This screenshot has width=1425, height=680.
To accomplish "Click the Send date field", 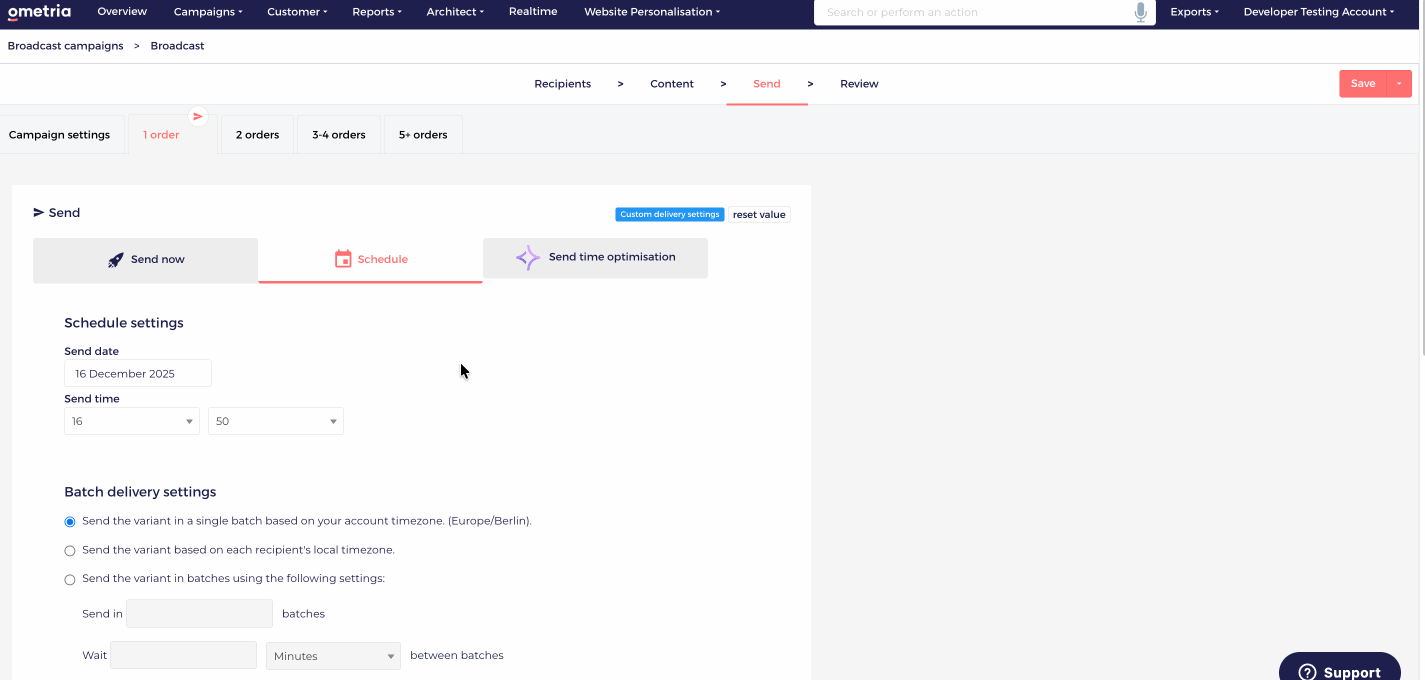I will [138, 373].
